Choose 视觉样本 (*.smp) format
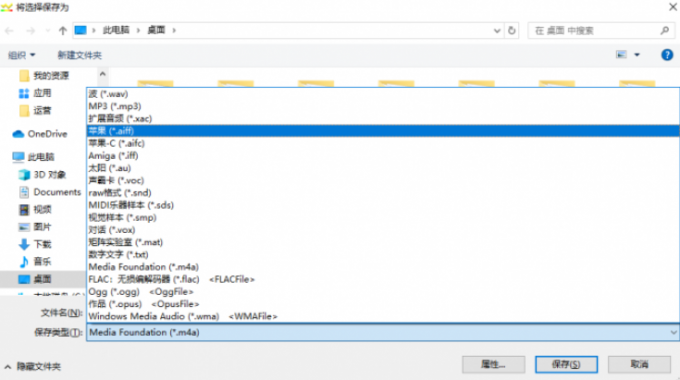The image size is (680, 380). pos(383,217)
